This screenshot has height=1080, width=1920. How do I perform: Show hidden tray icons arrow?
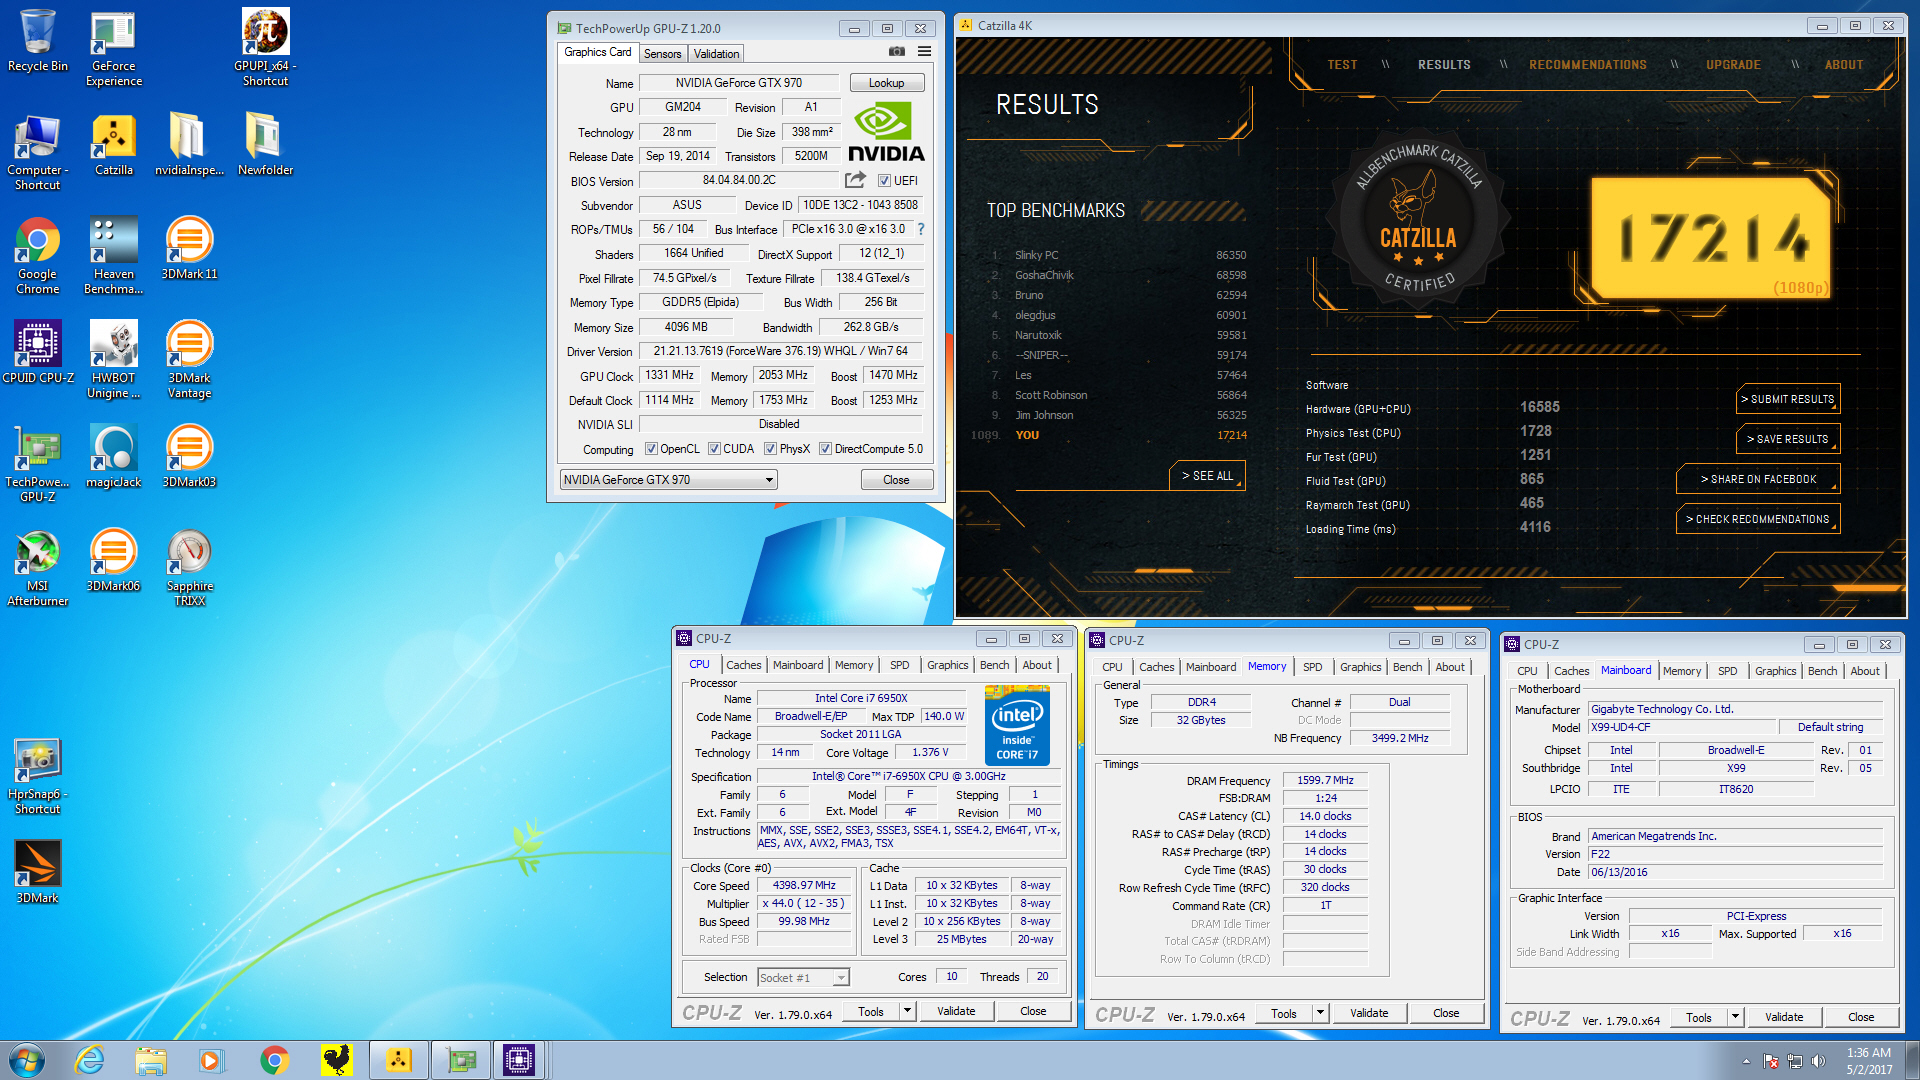click(x=1746, y=1061)
